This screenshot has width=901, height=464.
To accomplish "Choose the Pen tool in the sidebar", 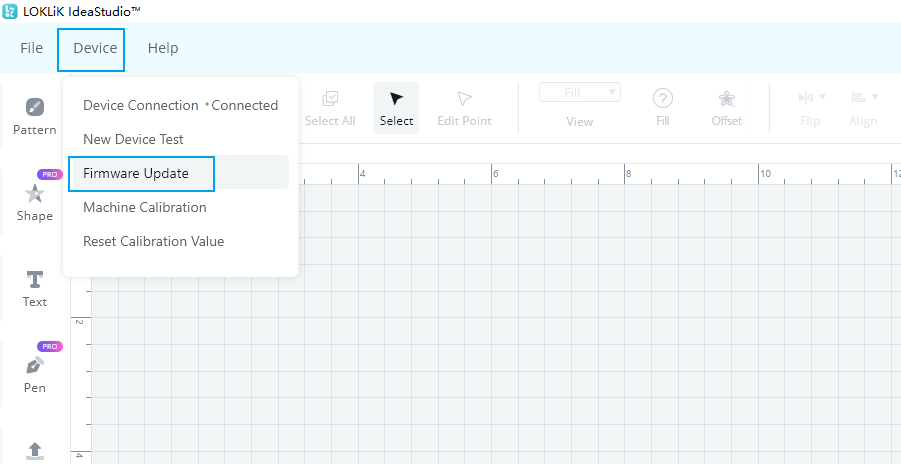I will [34, 375].
